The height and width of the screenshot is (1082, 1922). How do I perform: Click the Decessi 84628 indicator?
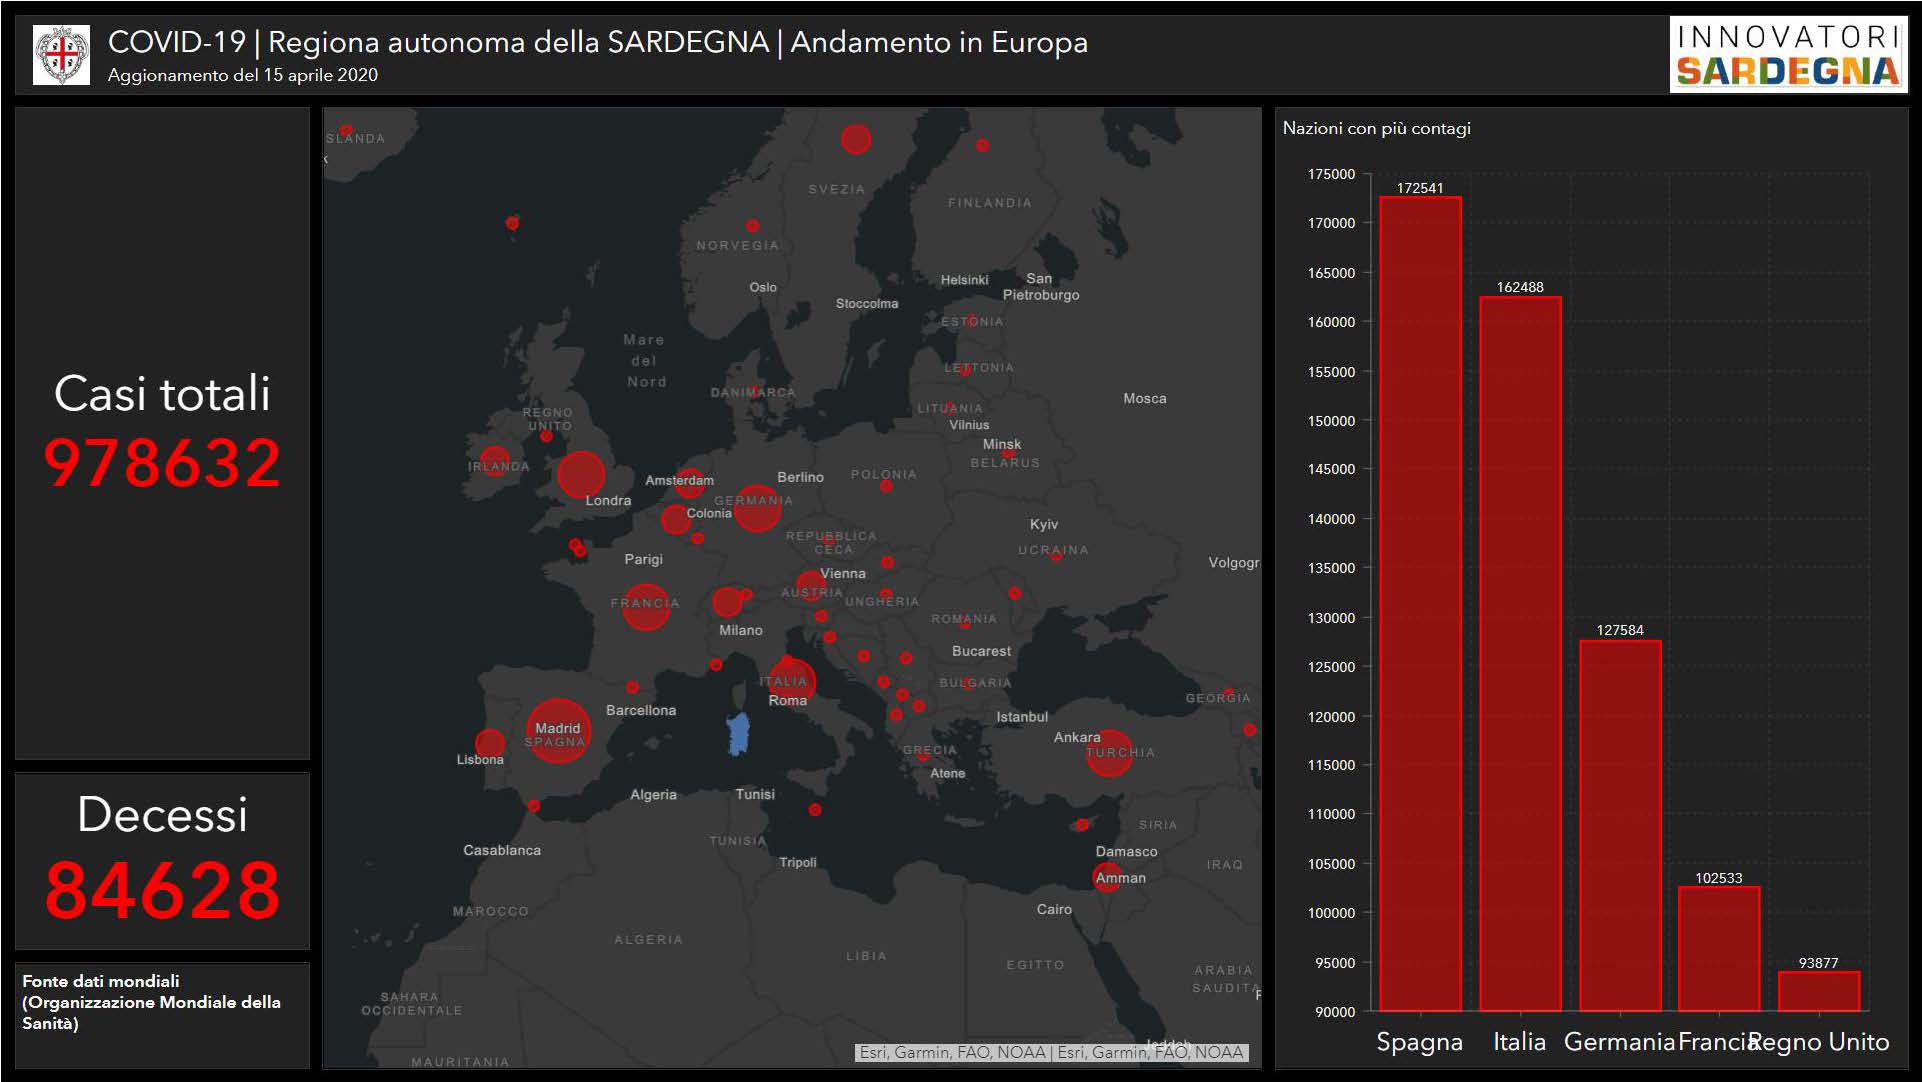(x=162, y=860)
